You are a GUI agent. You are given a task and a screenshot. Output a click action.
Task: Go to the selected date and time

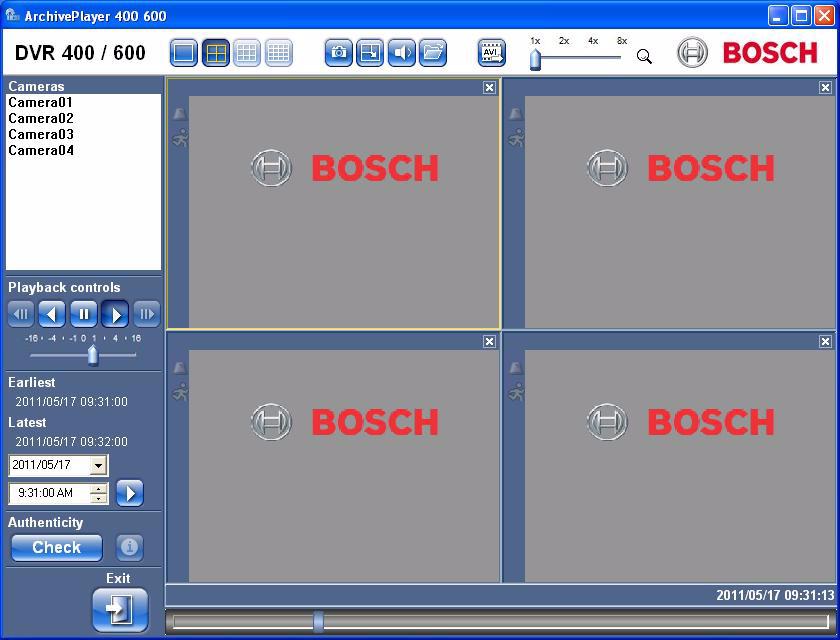click(x=130, y=493)
